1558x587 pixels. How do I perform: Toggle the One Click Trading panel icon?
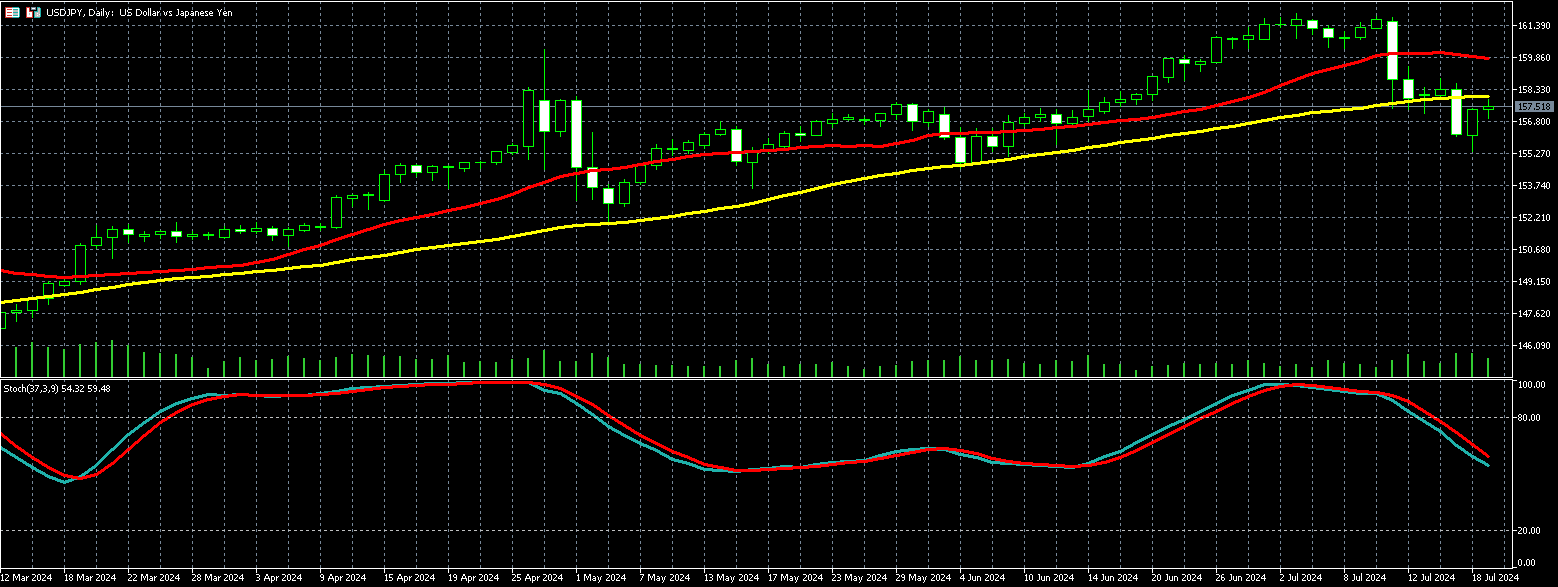point(12,12)
